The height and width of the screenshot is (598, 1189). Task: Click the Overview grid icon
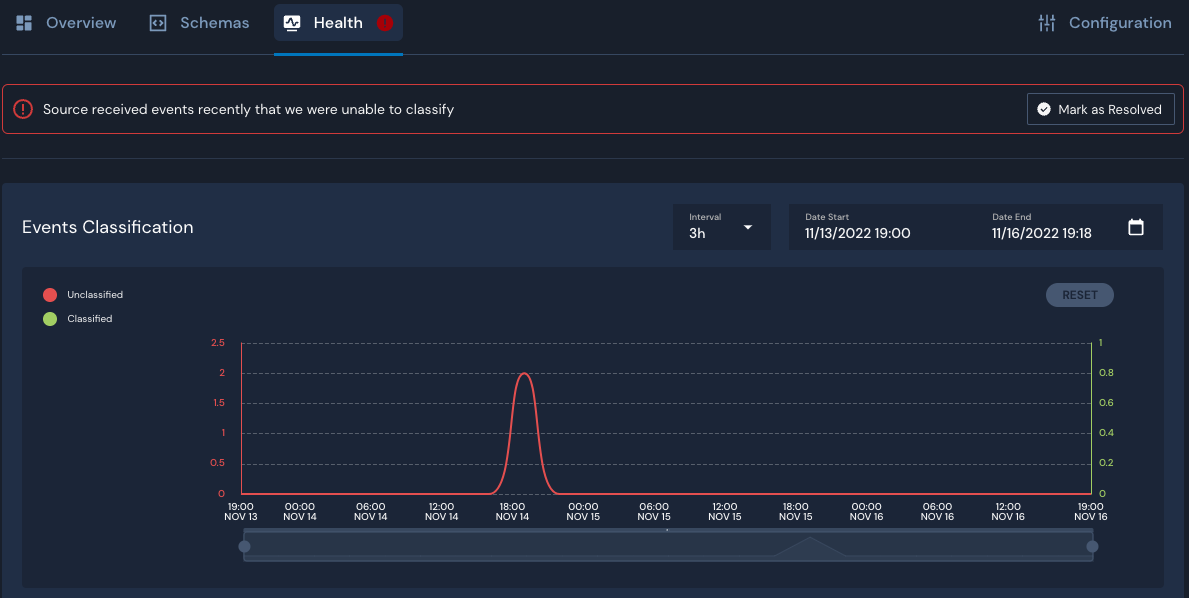[25, 23]
